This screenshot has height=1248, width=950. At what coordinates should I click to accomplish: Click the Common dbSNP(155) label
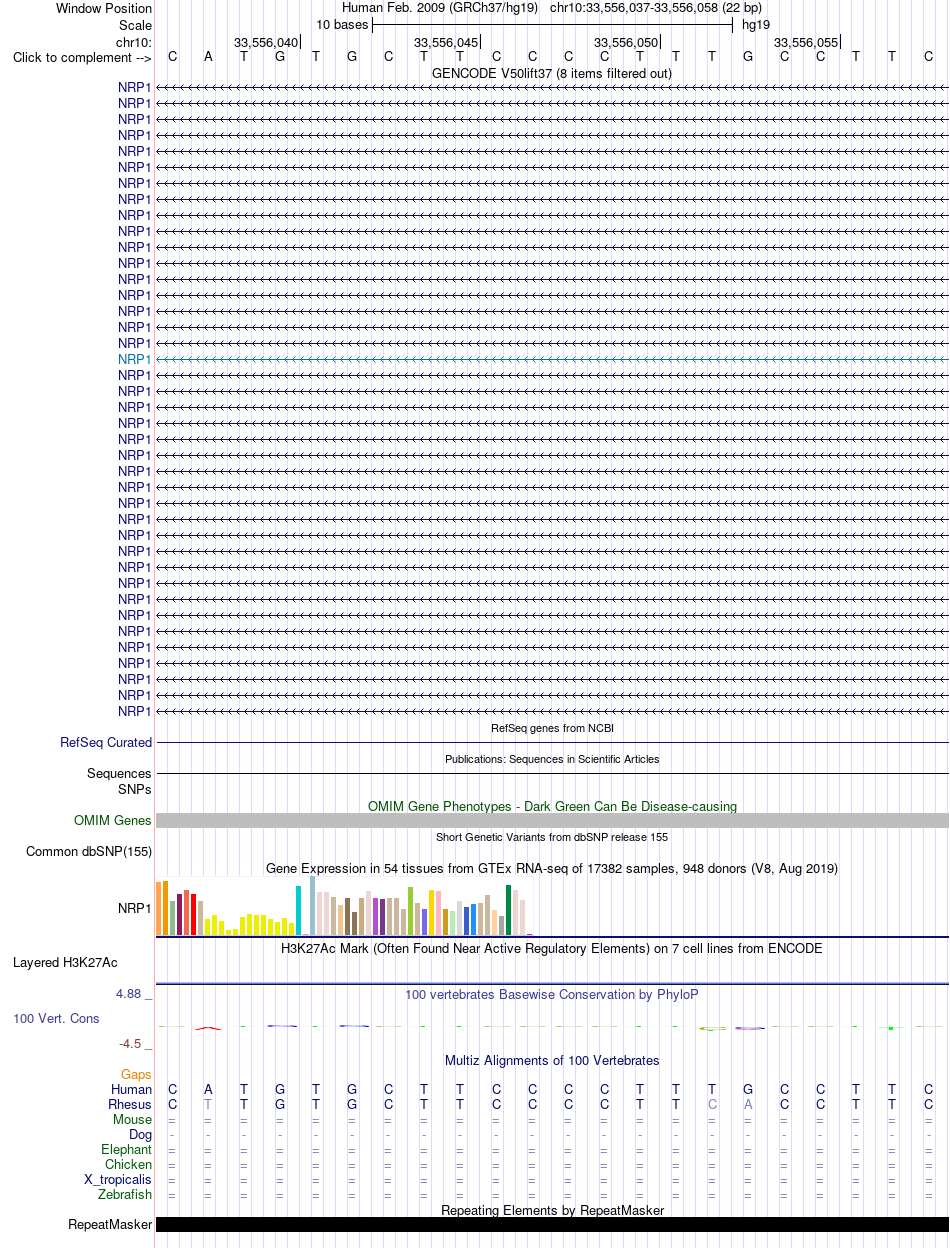tap(89, 852)
